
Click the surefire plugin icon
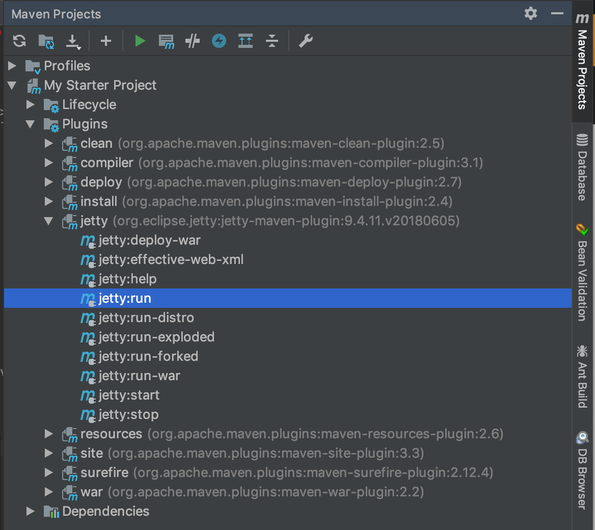pos(70,473)
